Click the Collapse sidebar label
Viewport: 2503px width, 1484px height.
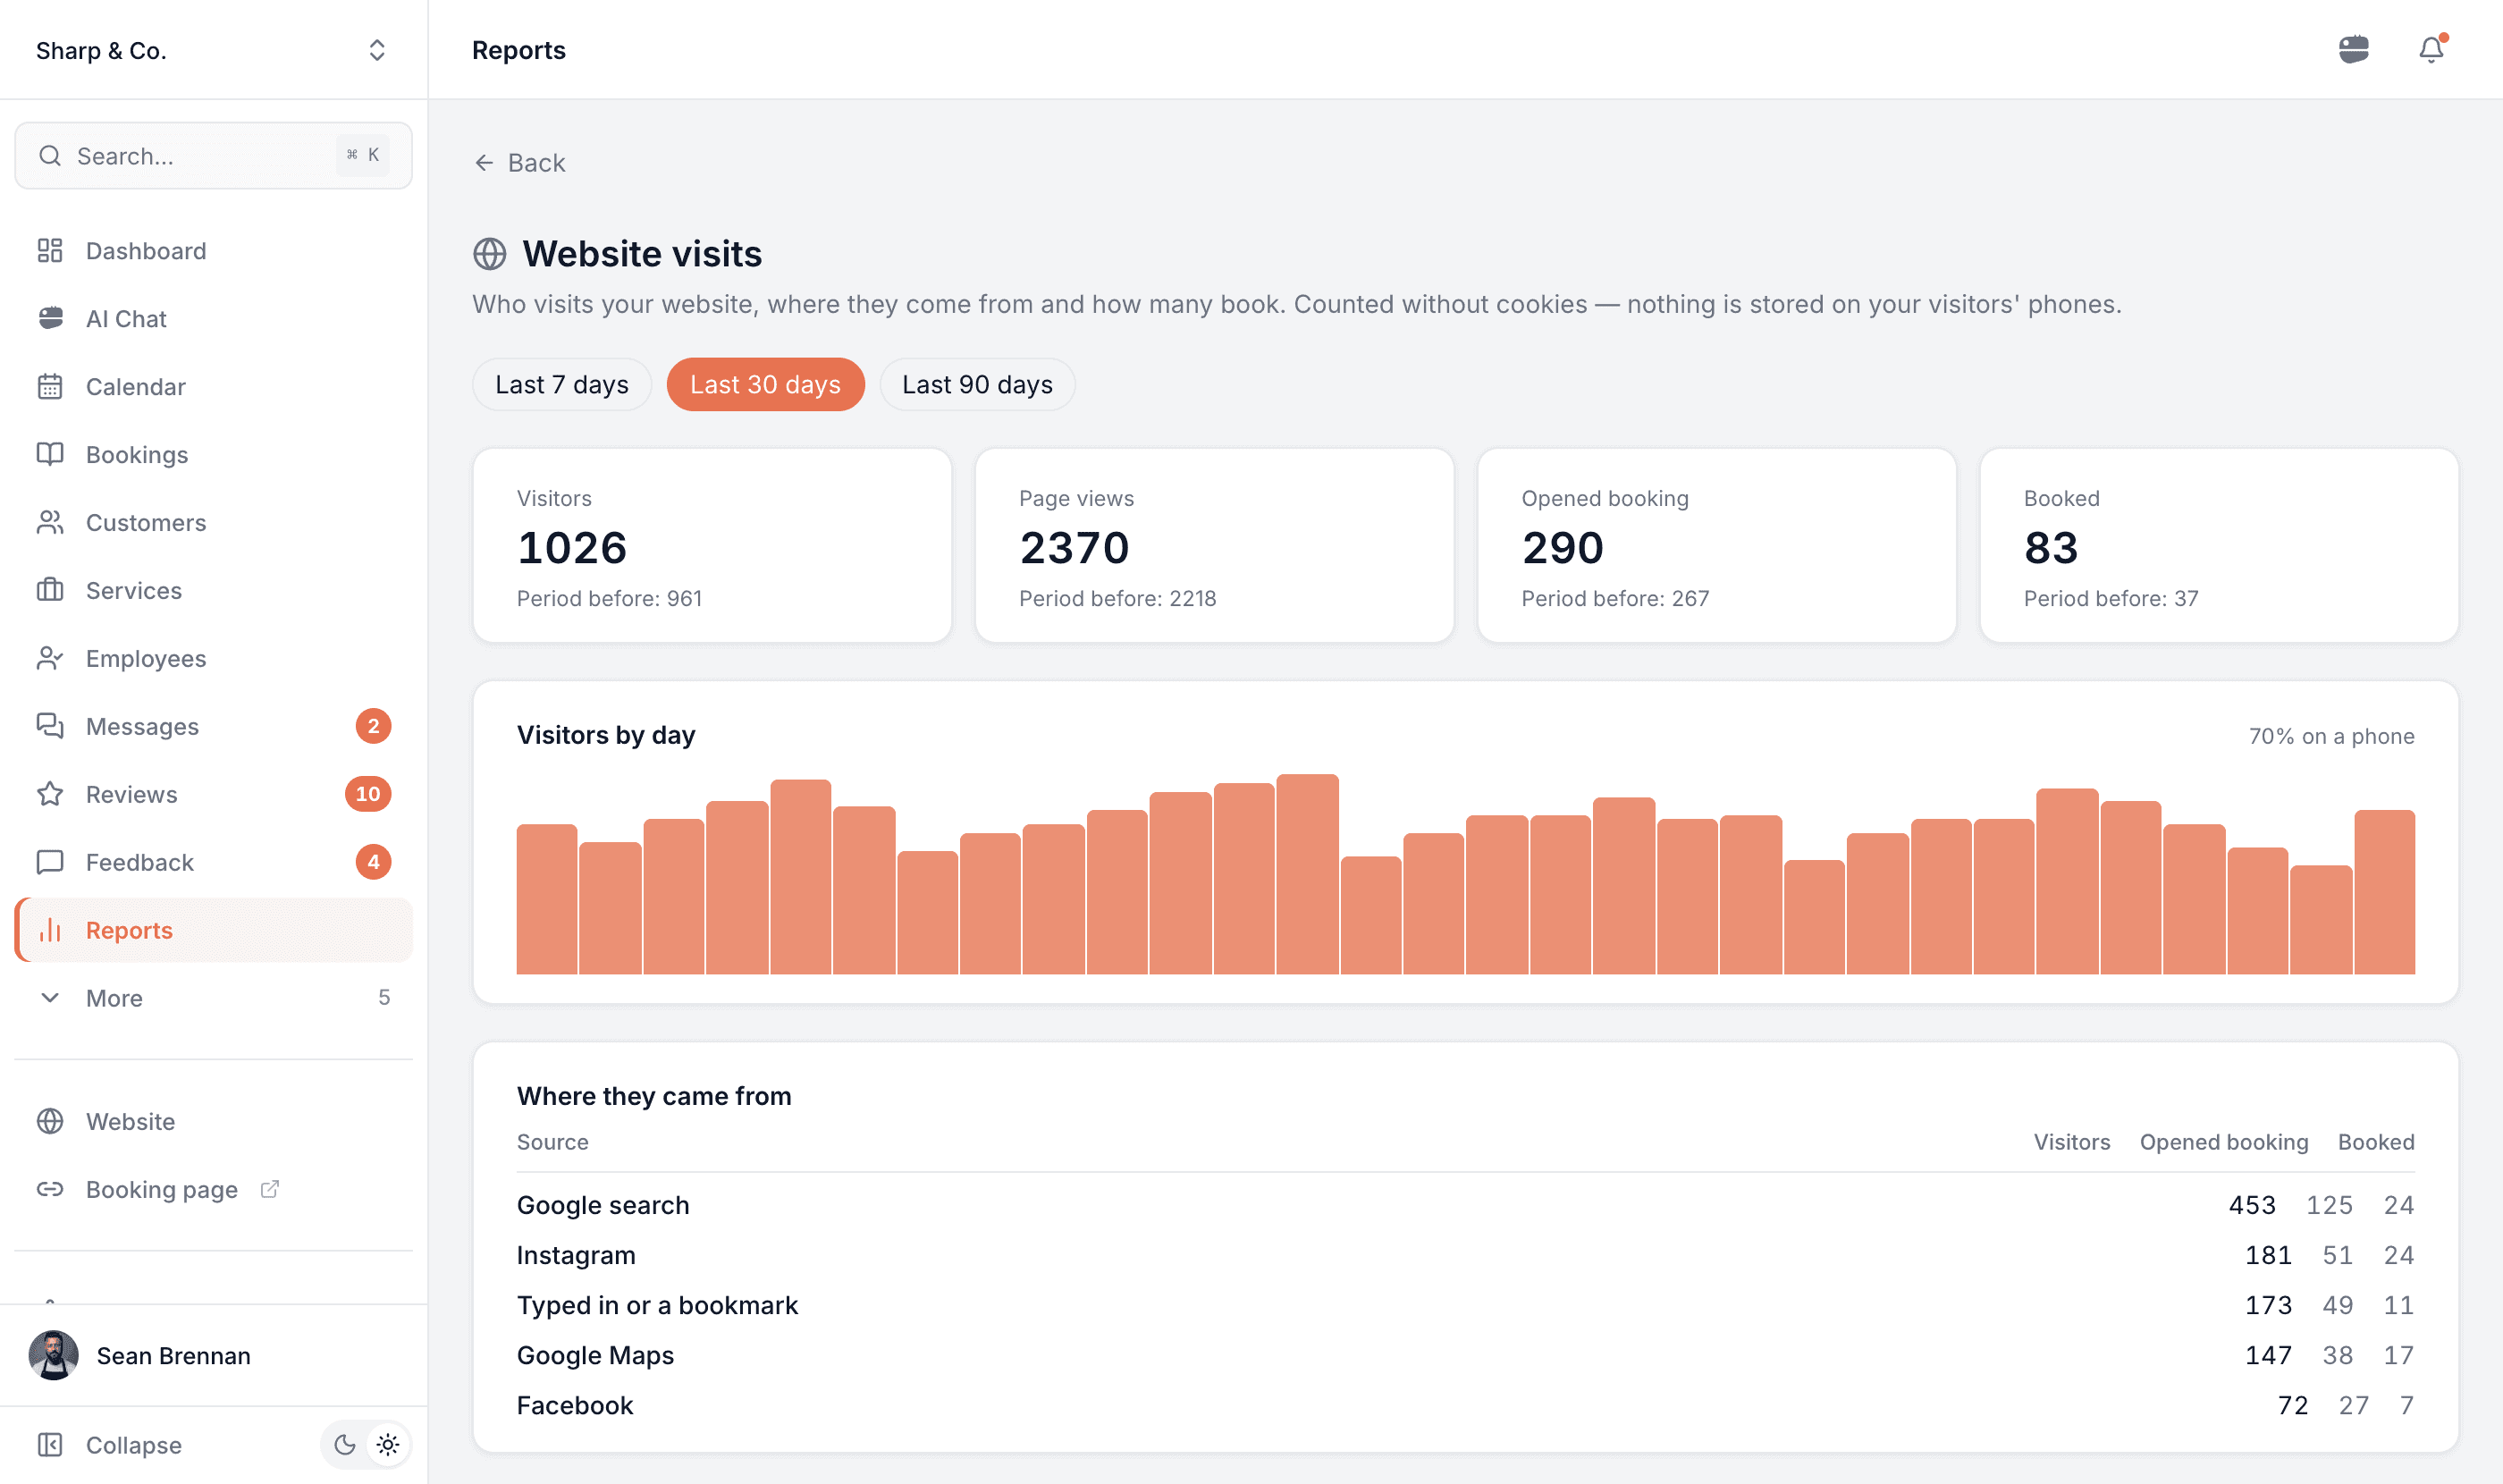click(x=134, y=1445)
